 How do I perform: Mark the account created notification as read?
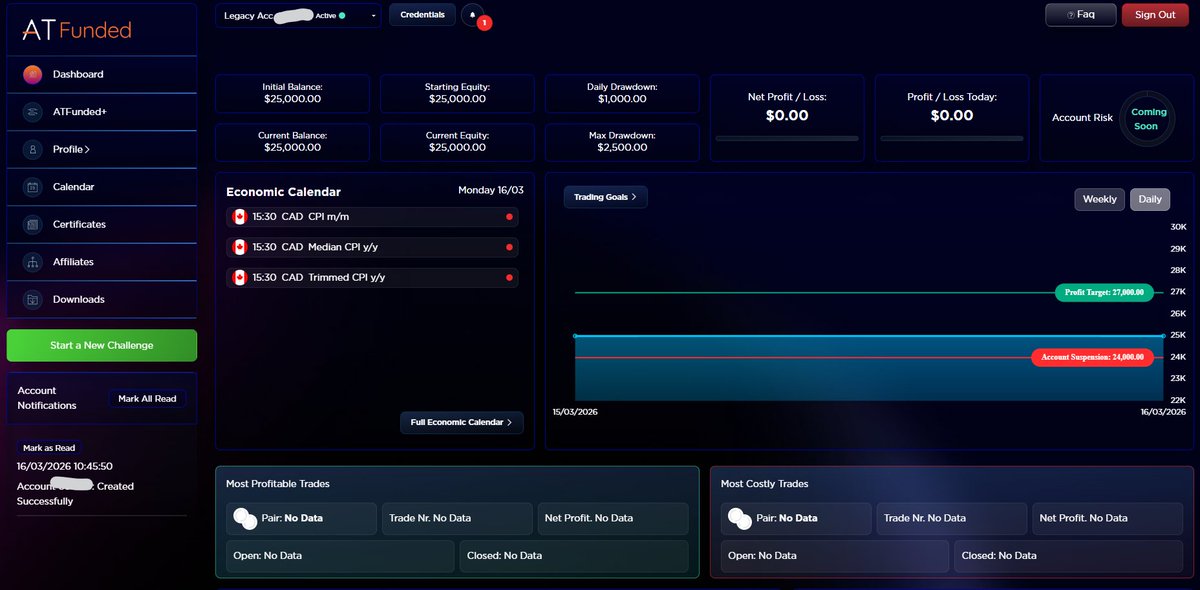49,448
